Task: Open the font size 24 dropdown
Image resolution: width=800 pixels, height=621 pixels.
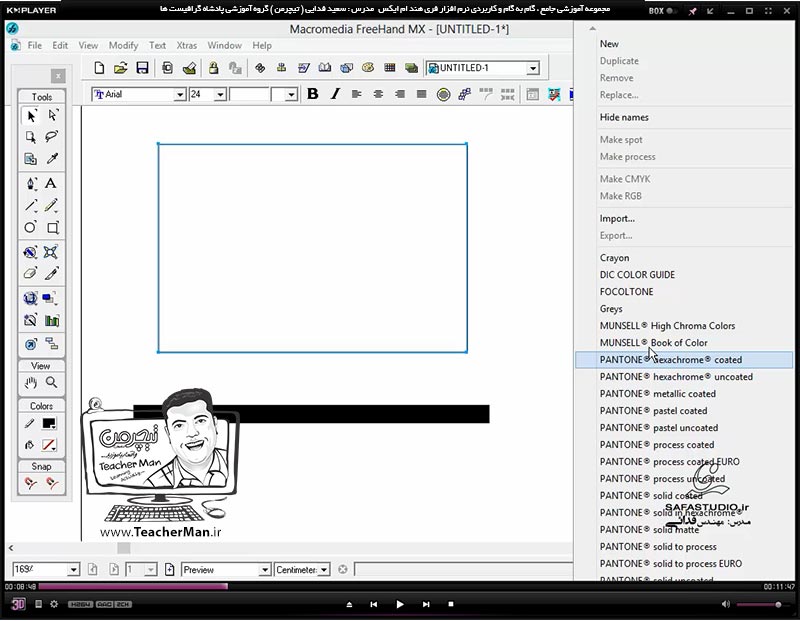Action: click(x=220, y=94)
